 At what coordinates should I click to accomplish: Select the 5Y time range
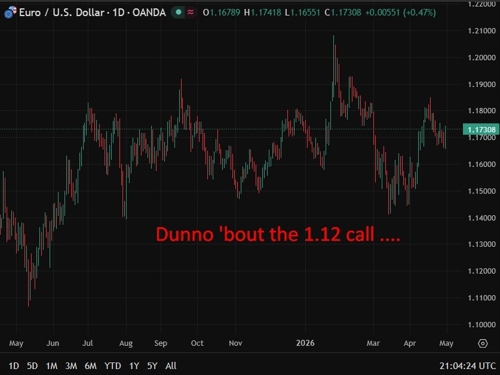point(152,366)
